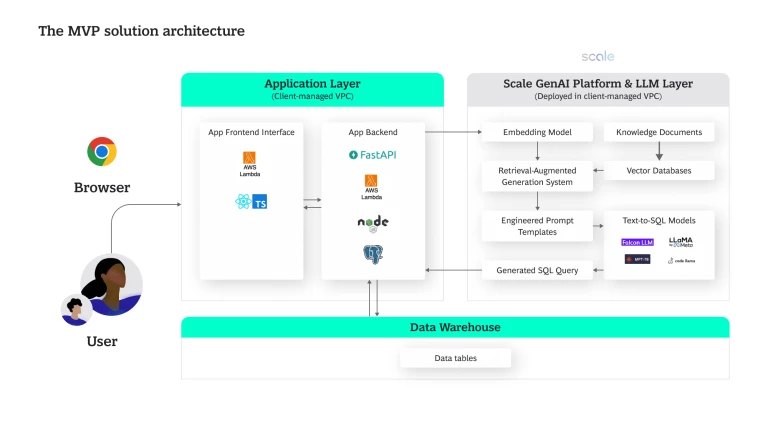Select the FastAPI logo in App Backend
The width and height of the screenshot is (768, 432).
point(373,155)
